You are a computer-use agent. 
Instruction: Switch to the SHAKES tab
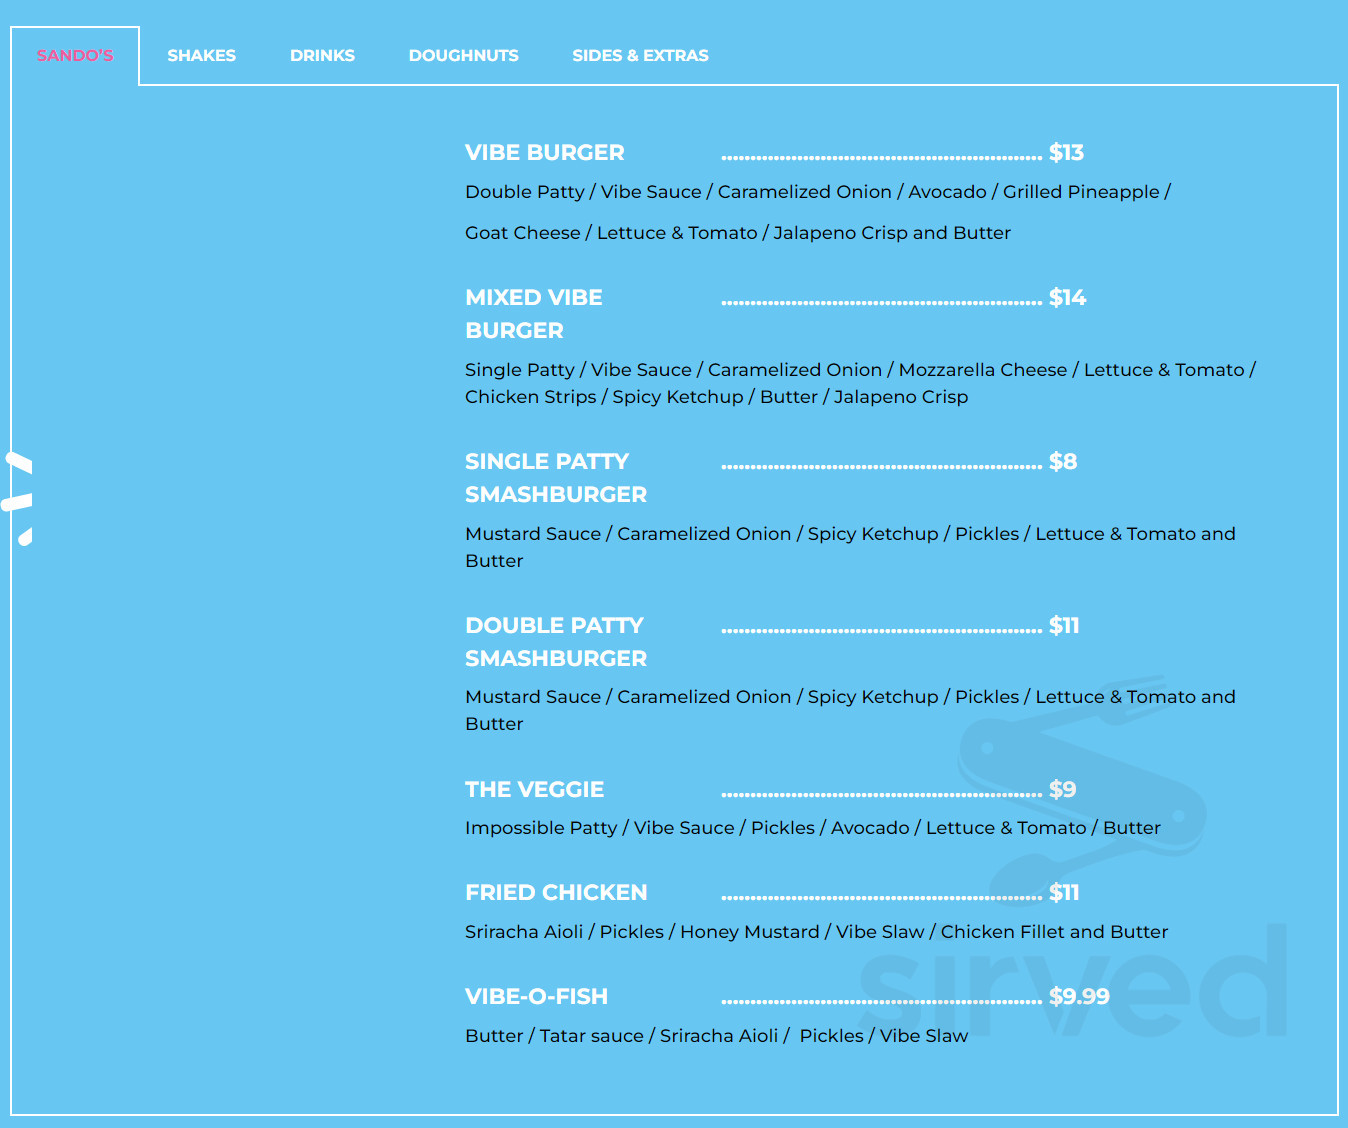[x=201, y=55]
